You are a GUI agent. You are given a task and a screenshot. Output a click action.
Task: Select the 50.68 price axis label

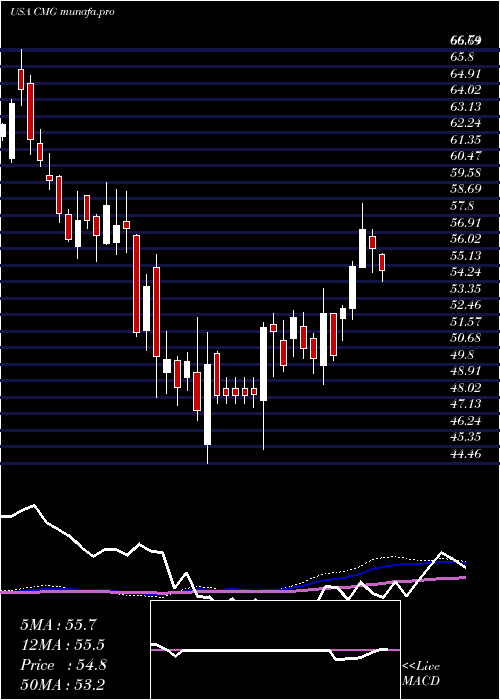point(466,338)
